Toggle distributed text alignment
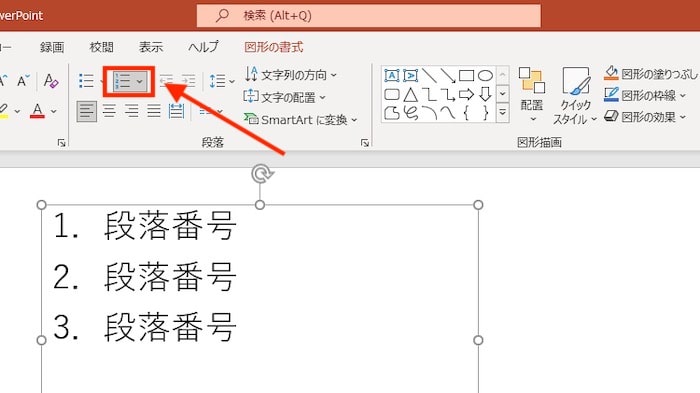This screenshot has height=393, width=700. coord(176,111)
